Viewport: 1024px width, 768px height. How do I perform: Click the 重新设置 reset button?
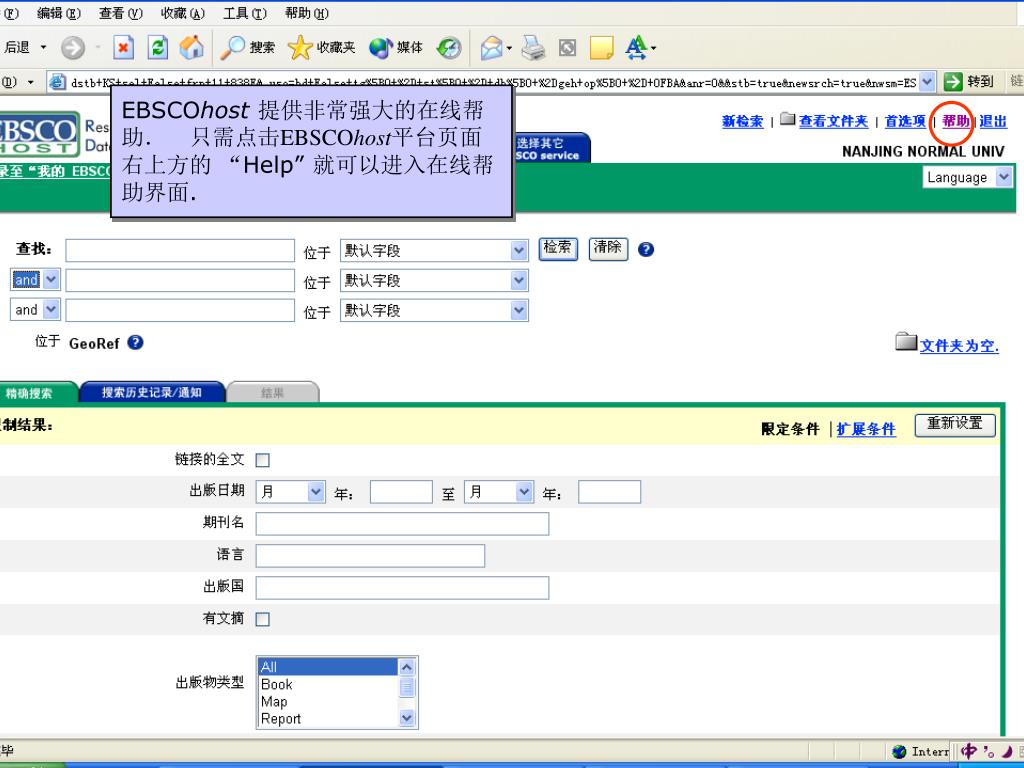(955, 425)
